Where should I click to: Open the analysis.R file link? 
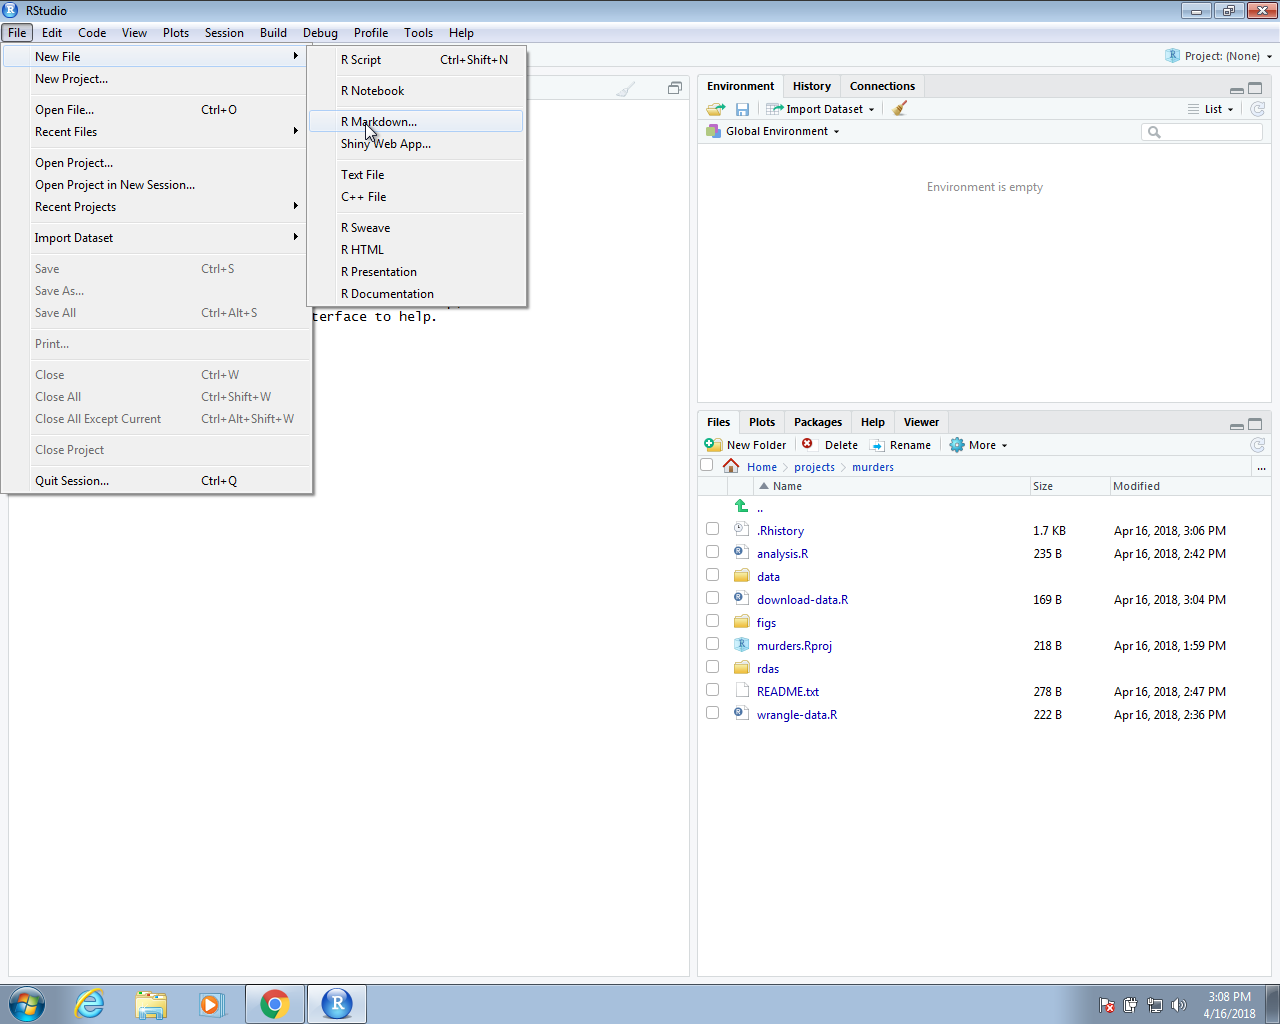(782, 553)
